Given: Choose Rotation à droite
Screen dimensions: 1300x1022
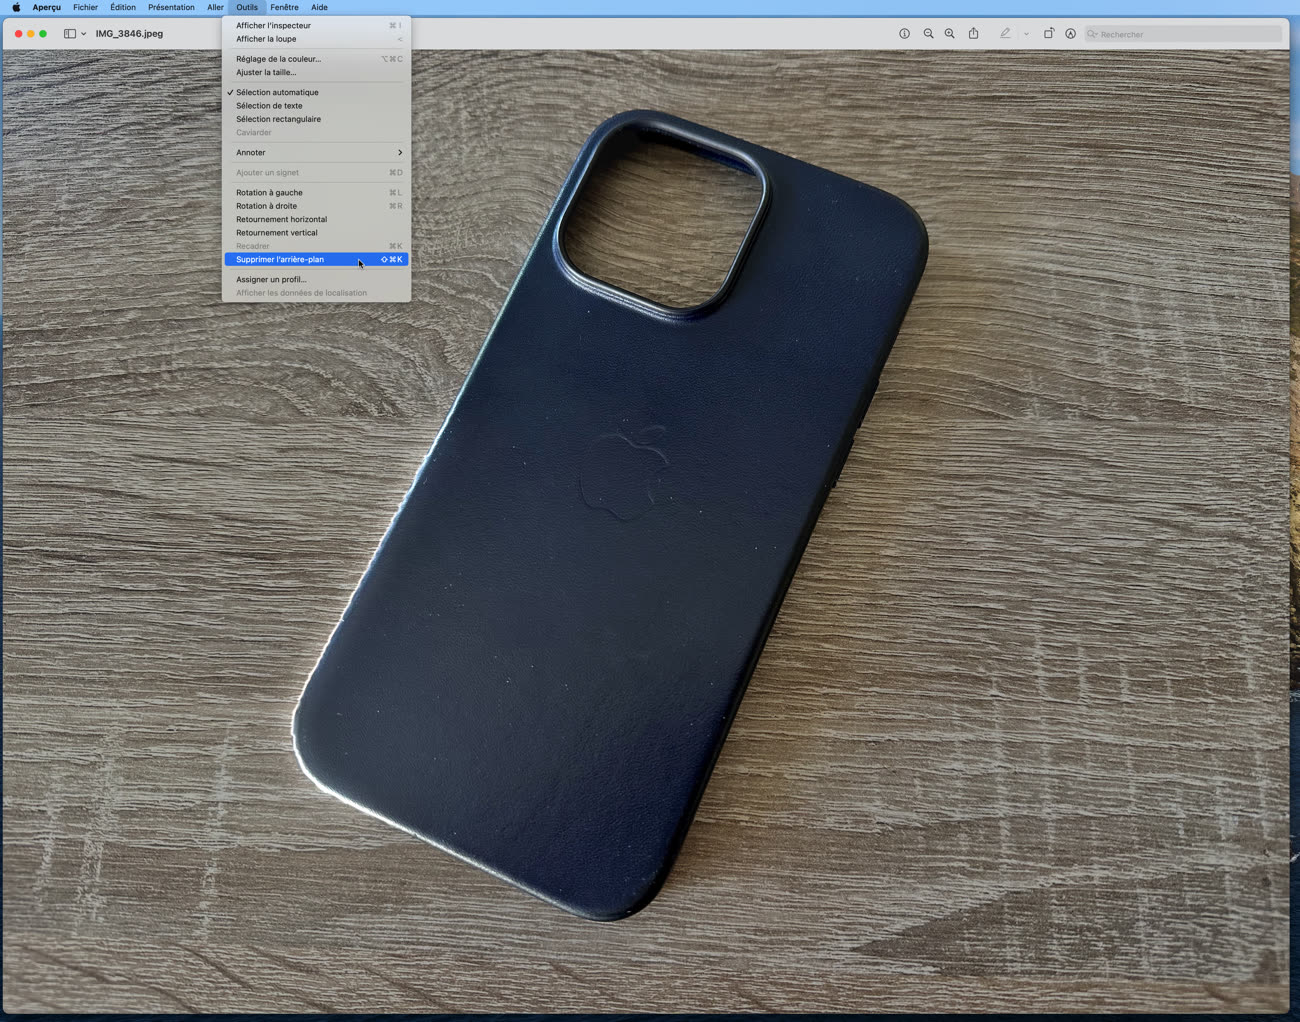Looking at the screenshot, I should pyautogui.click(x=316, y=206).
